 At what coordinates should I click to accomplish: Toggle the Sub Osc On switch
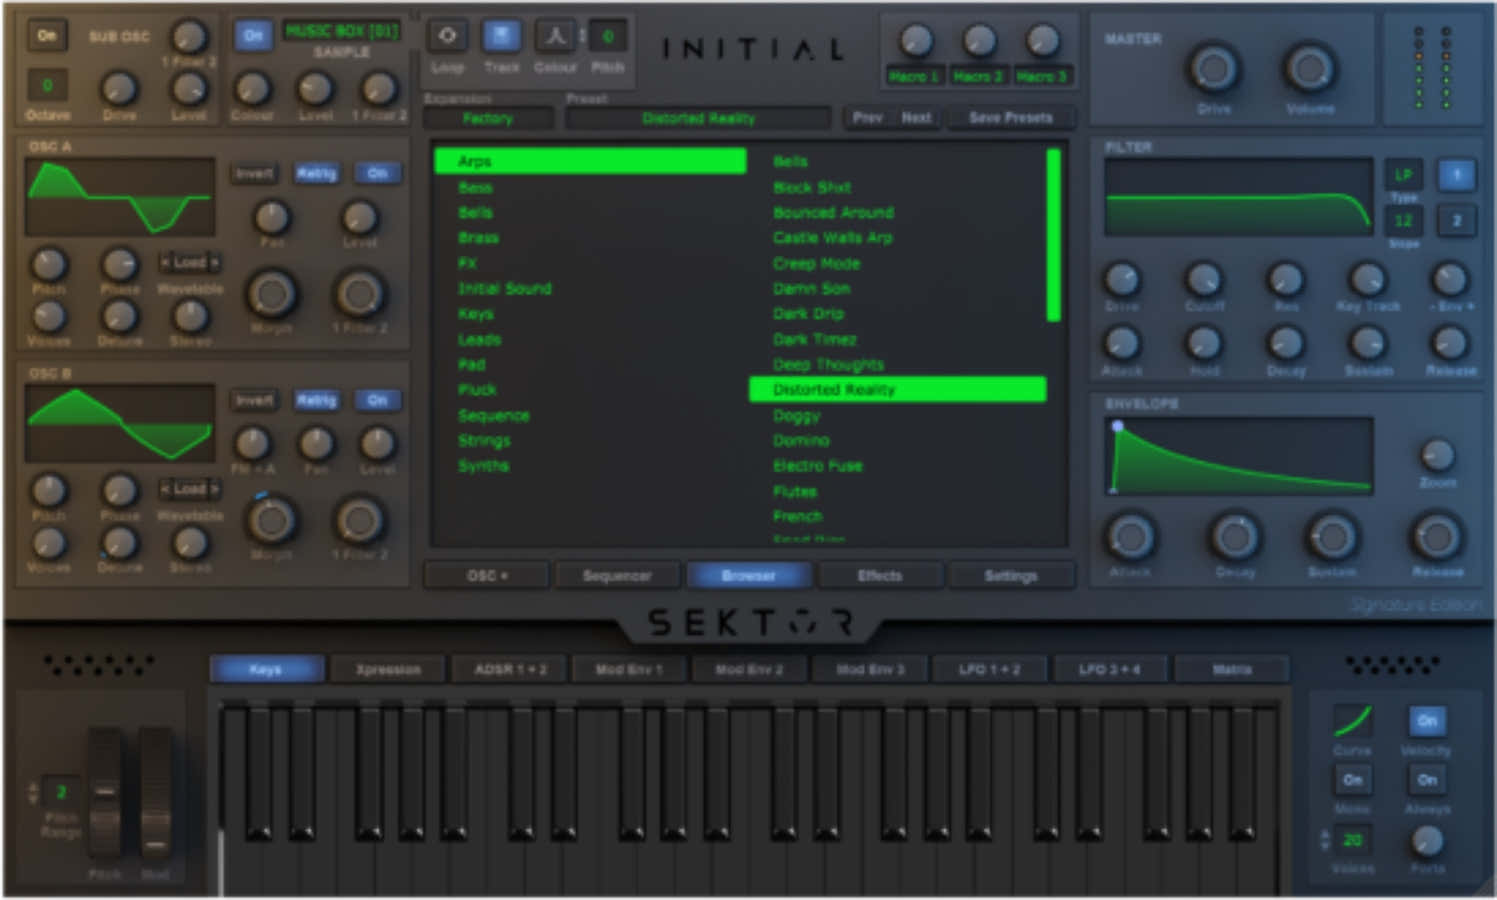47,36
